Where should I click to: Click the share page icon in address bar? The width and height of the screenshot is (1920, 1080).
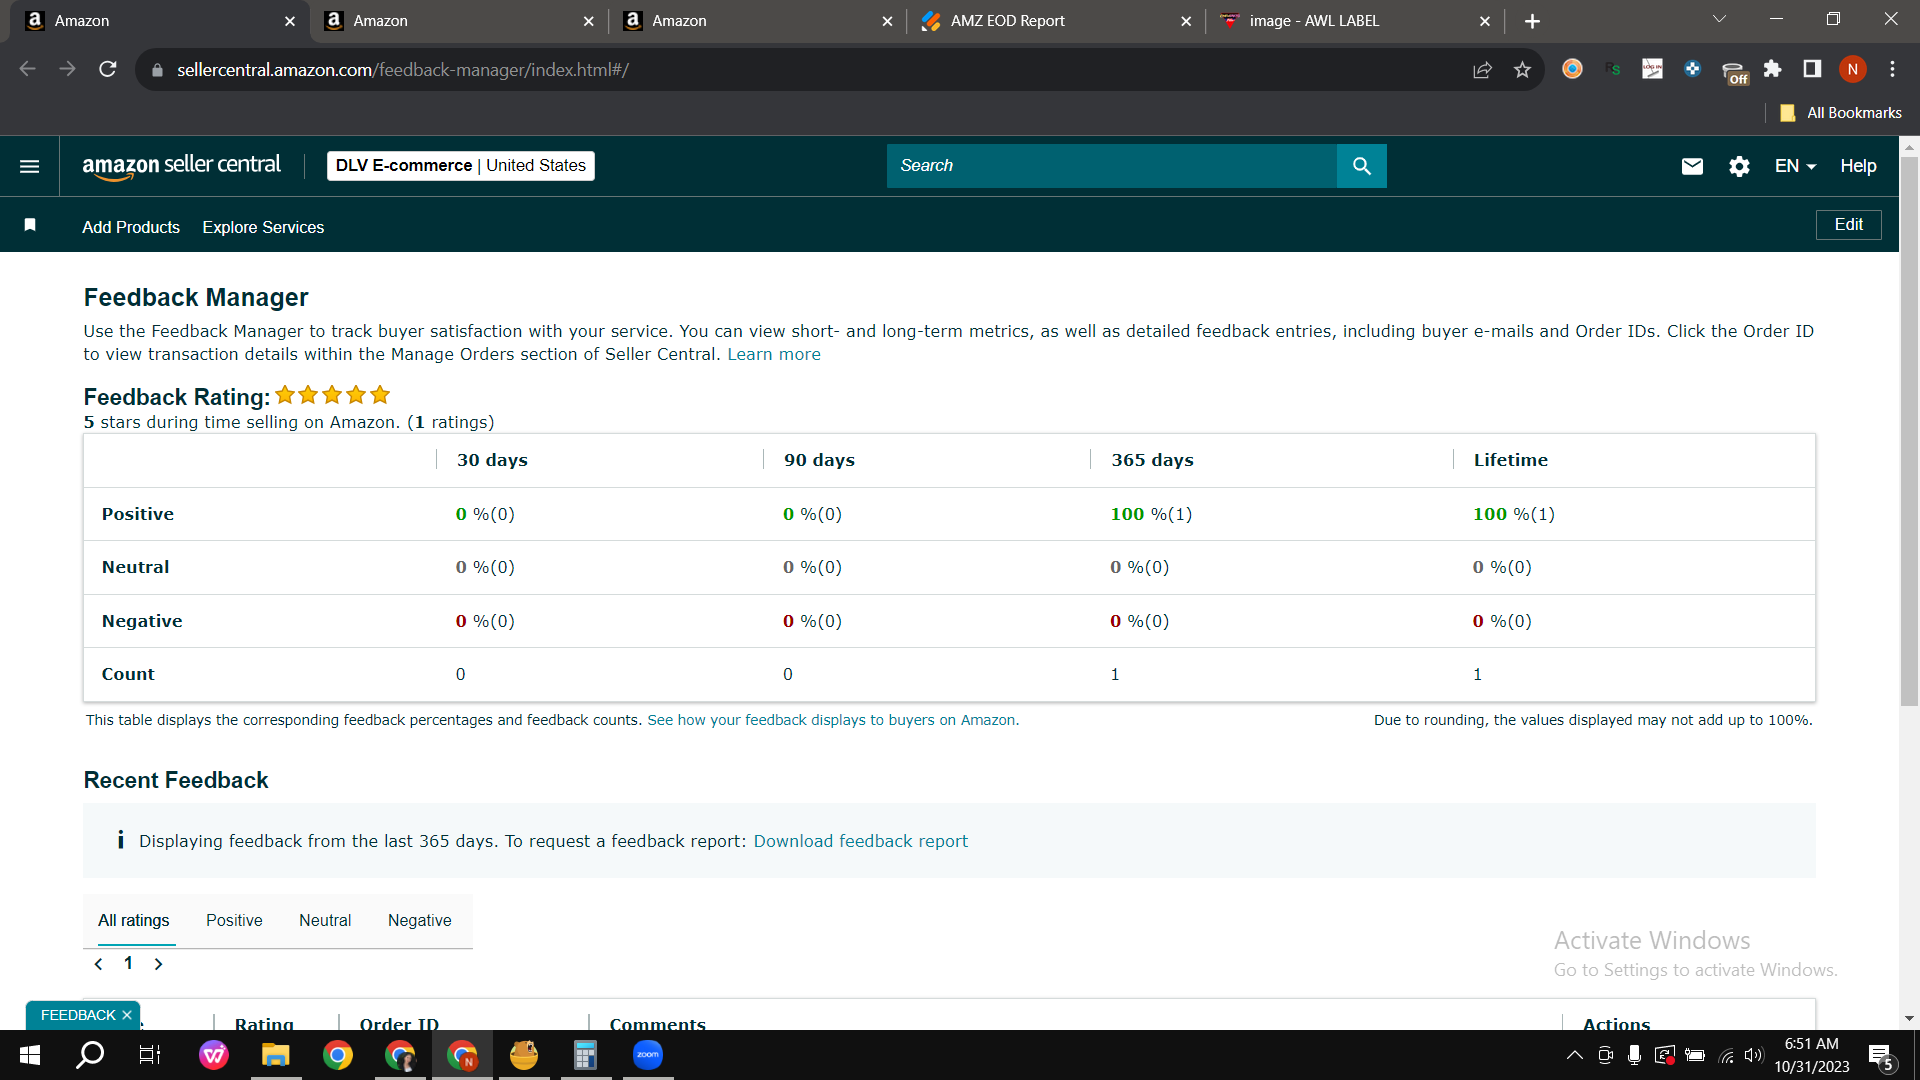coord(1482,69)
